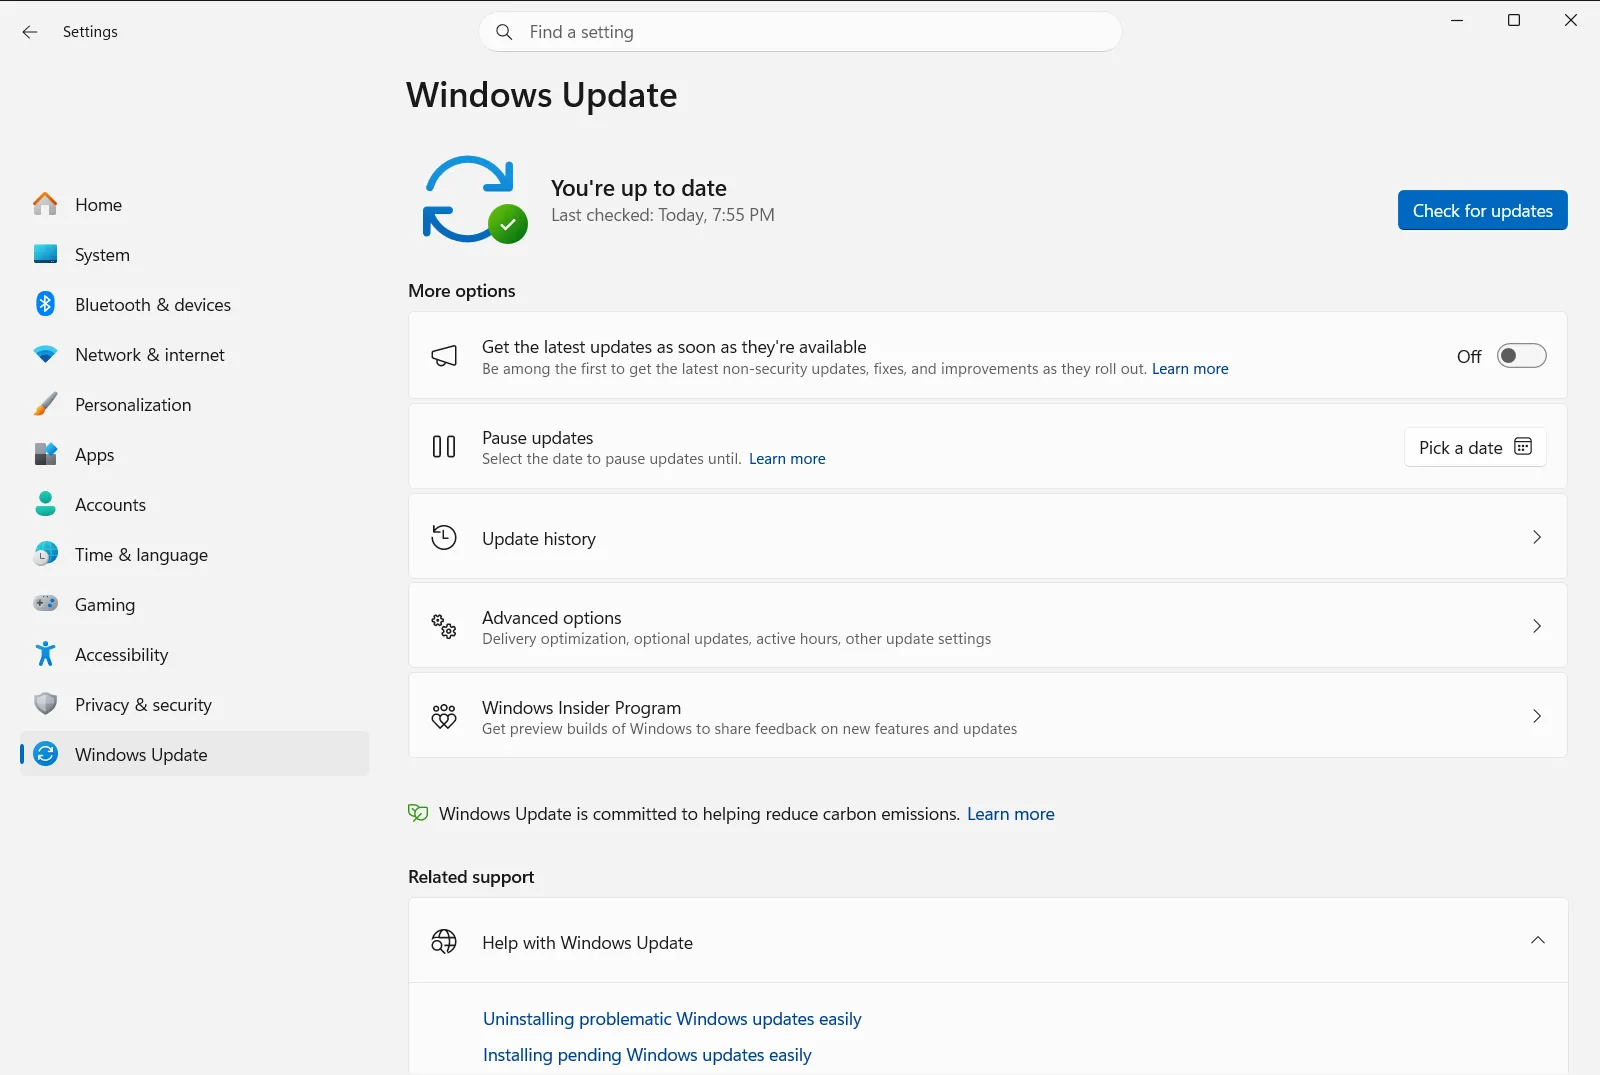Click the Accounts person icon
Screen dimensions: 1600x1075
[x=45, y=504]
